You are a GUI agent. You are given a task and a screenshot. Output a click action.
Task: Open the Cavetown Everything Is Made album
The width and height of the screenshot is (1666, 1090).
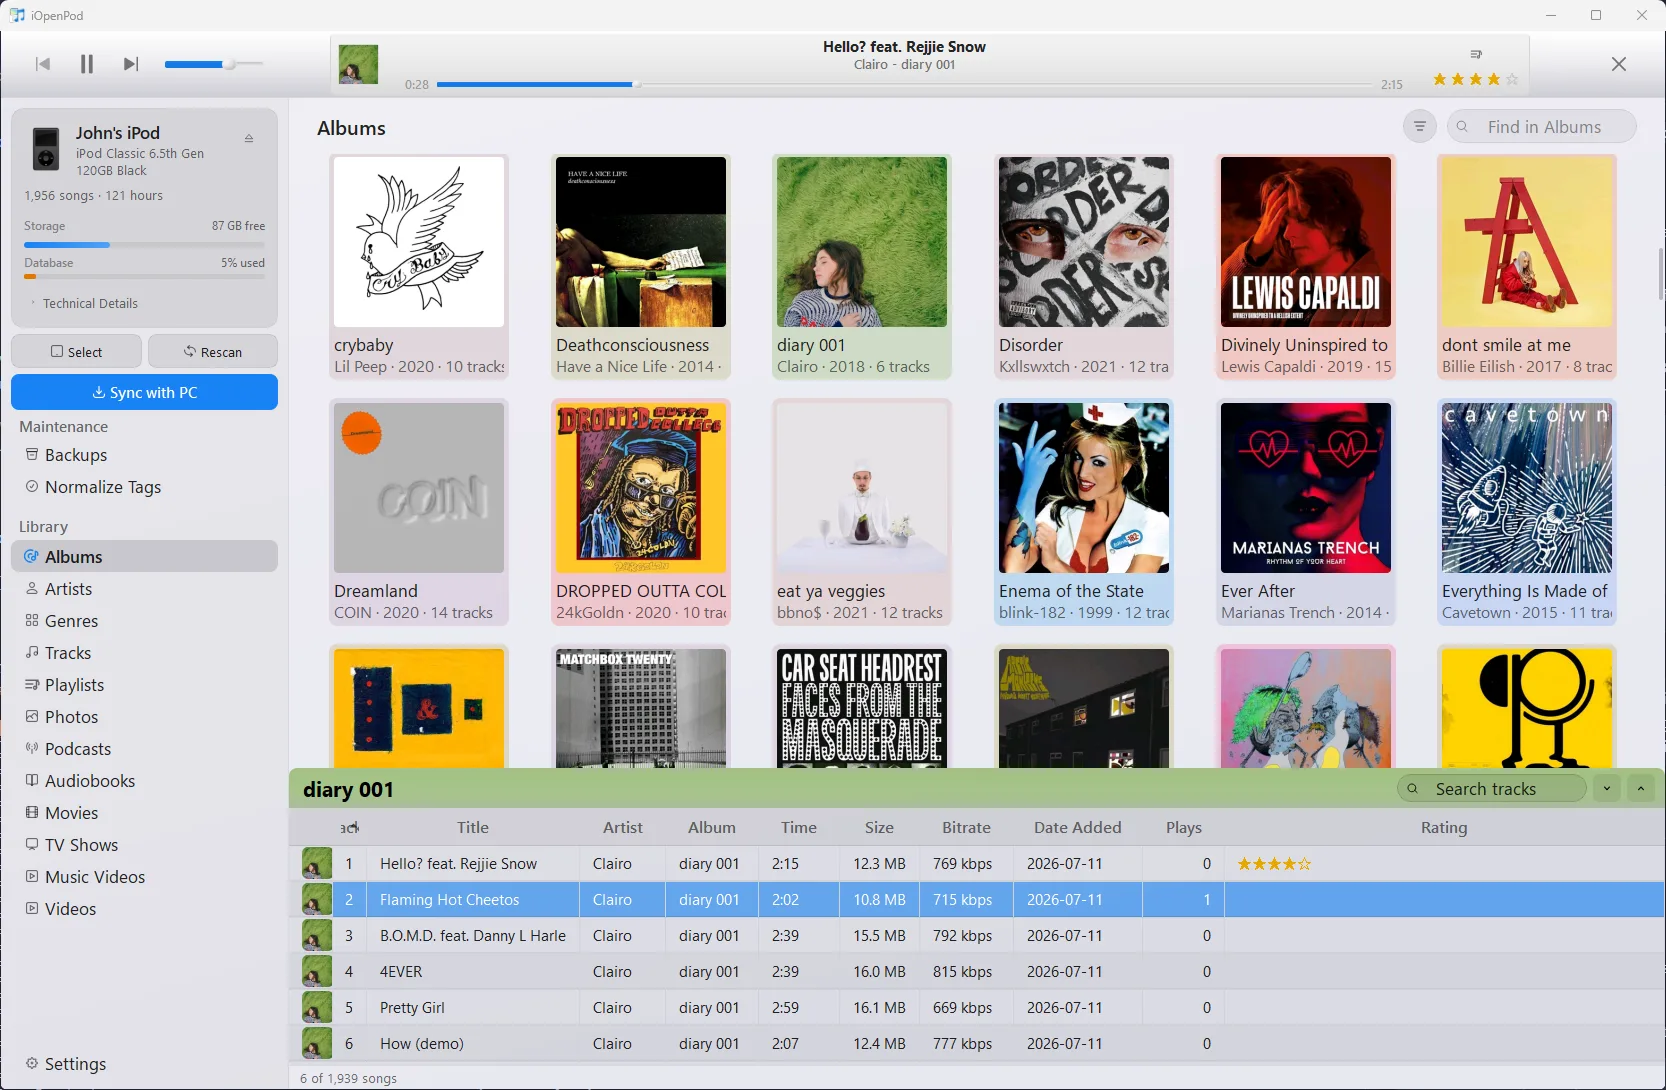pyautogui.click(x=1527, y=513)
